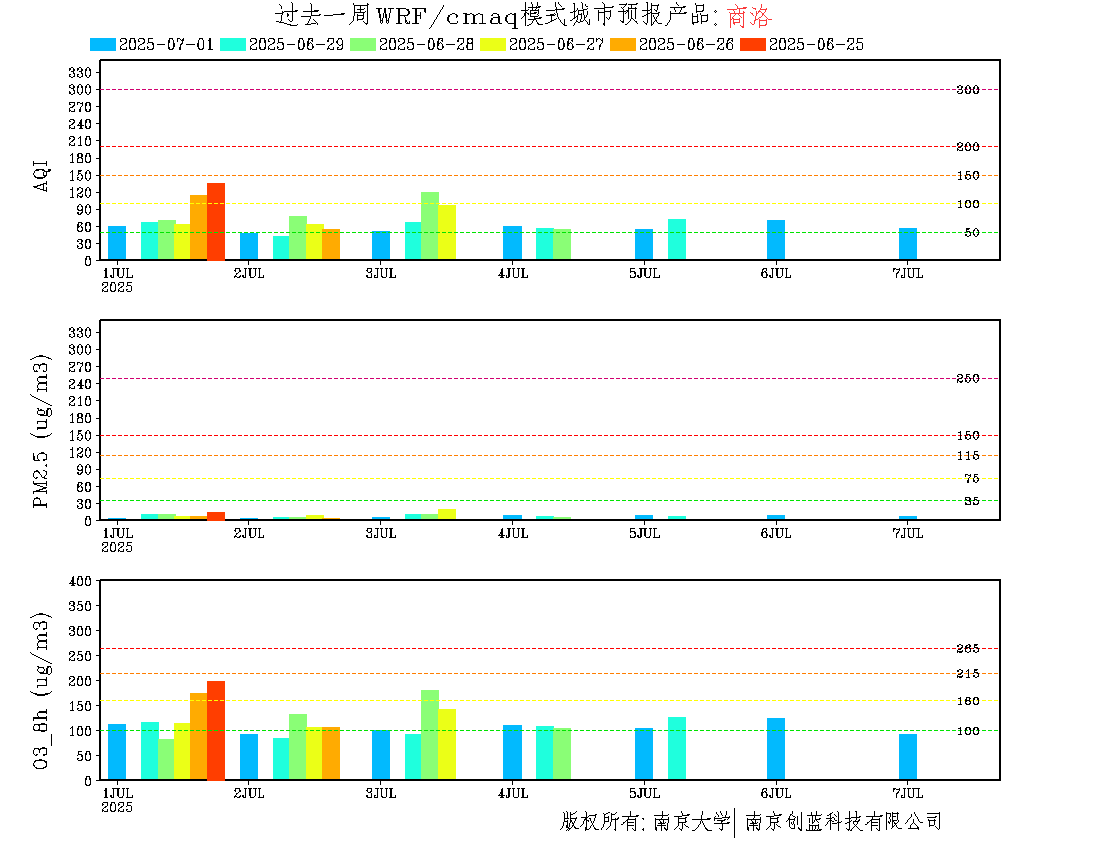Click the orange 2JUL bar in the O3_8h chart
Viewport: 1100px width, 850px height.
coord(331,753)
